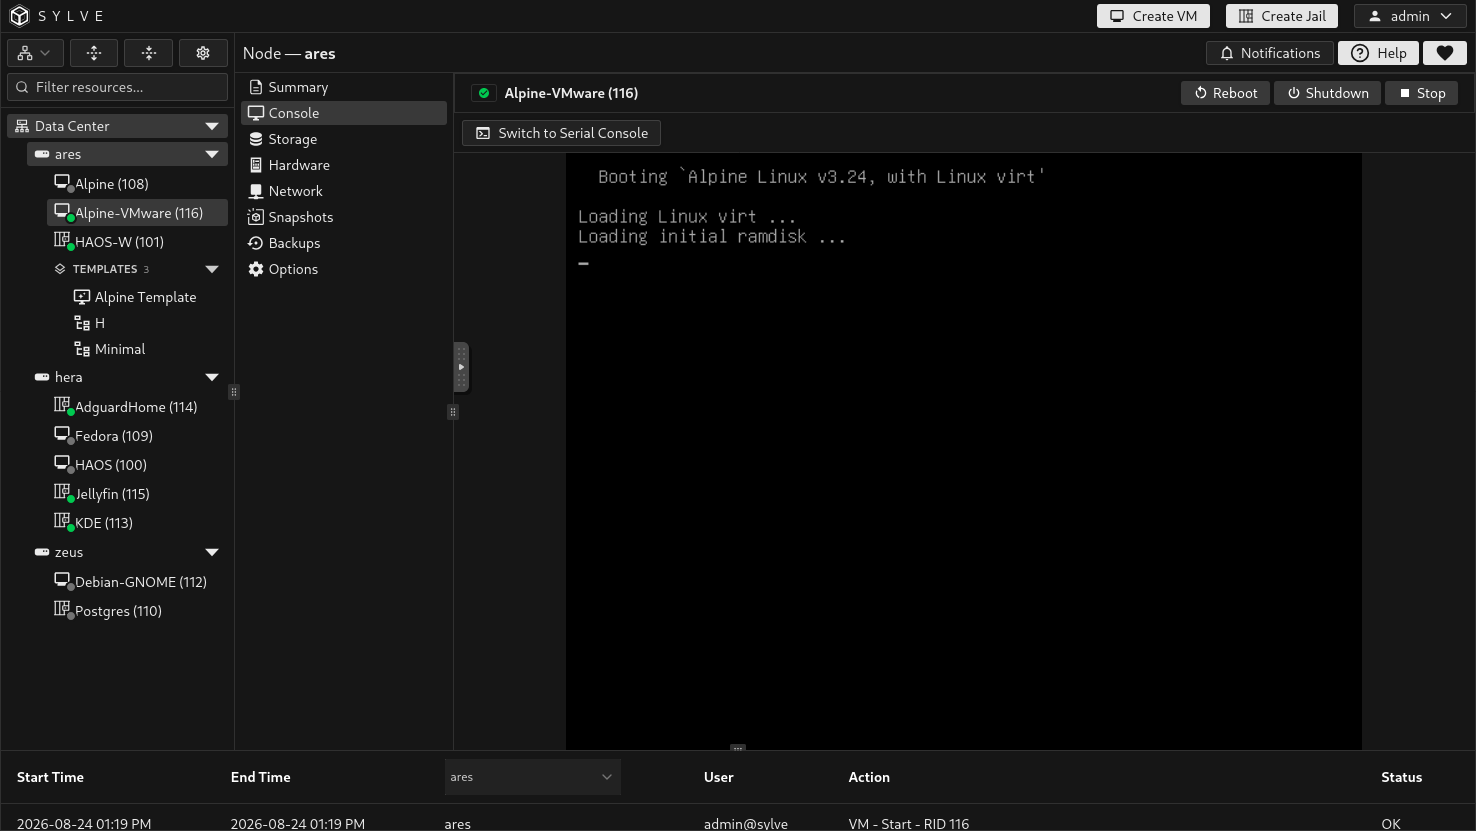Open Alpine Template entry

click(x=145, y=297)
